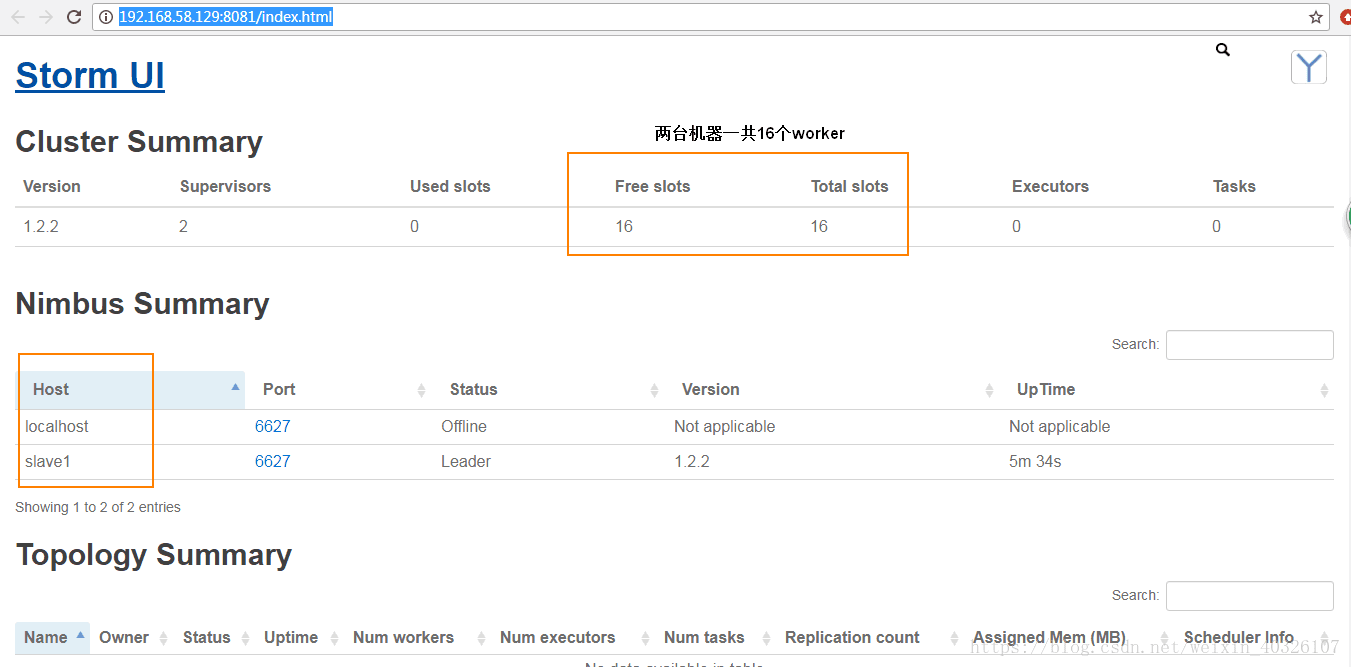The width and height of the screenshot is (1351, 667).
Task: Focus the Nimbus Summary search box
Action: click(1249, 344)
